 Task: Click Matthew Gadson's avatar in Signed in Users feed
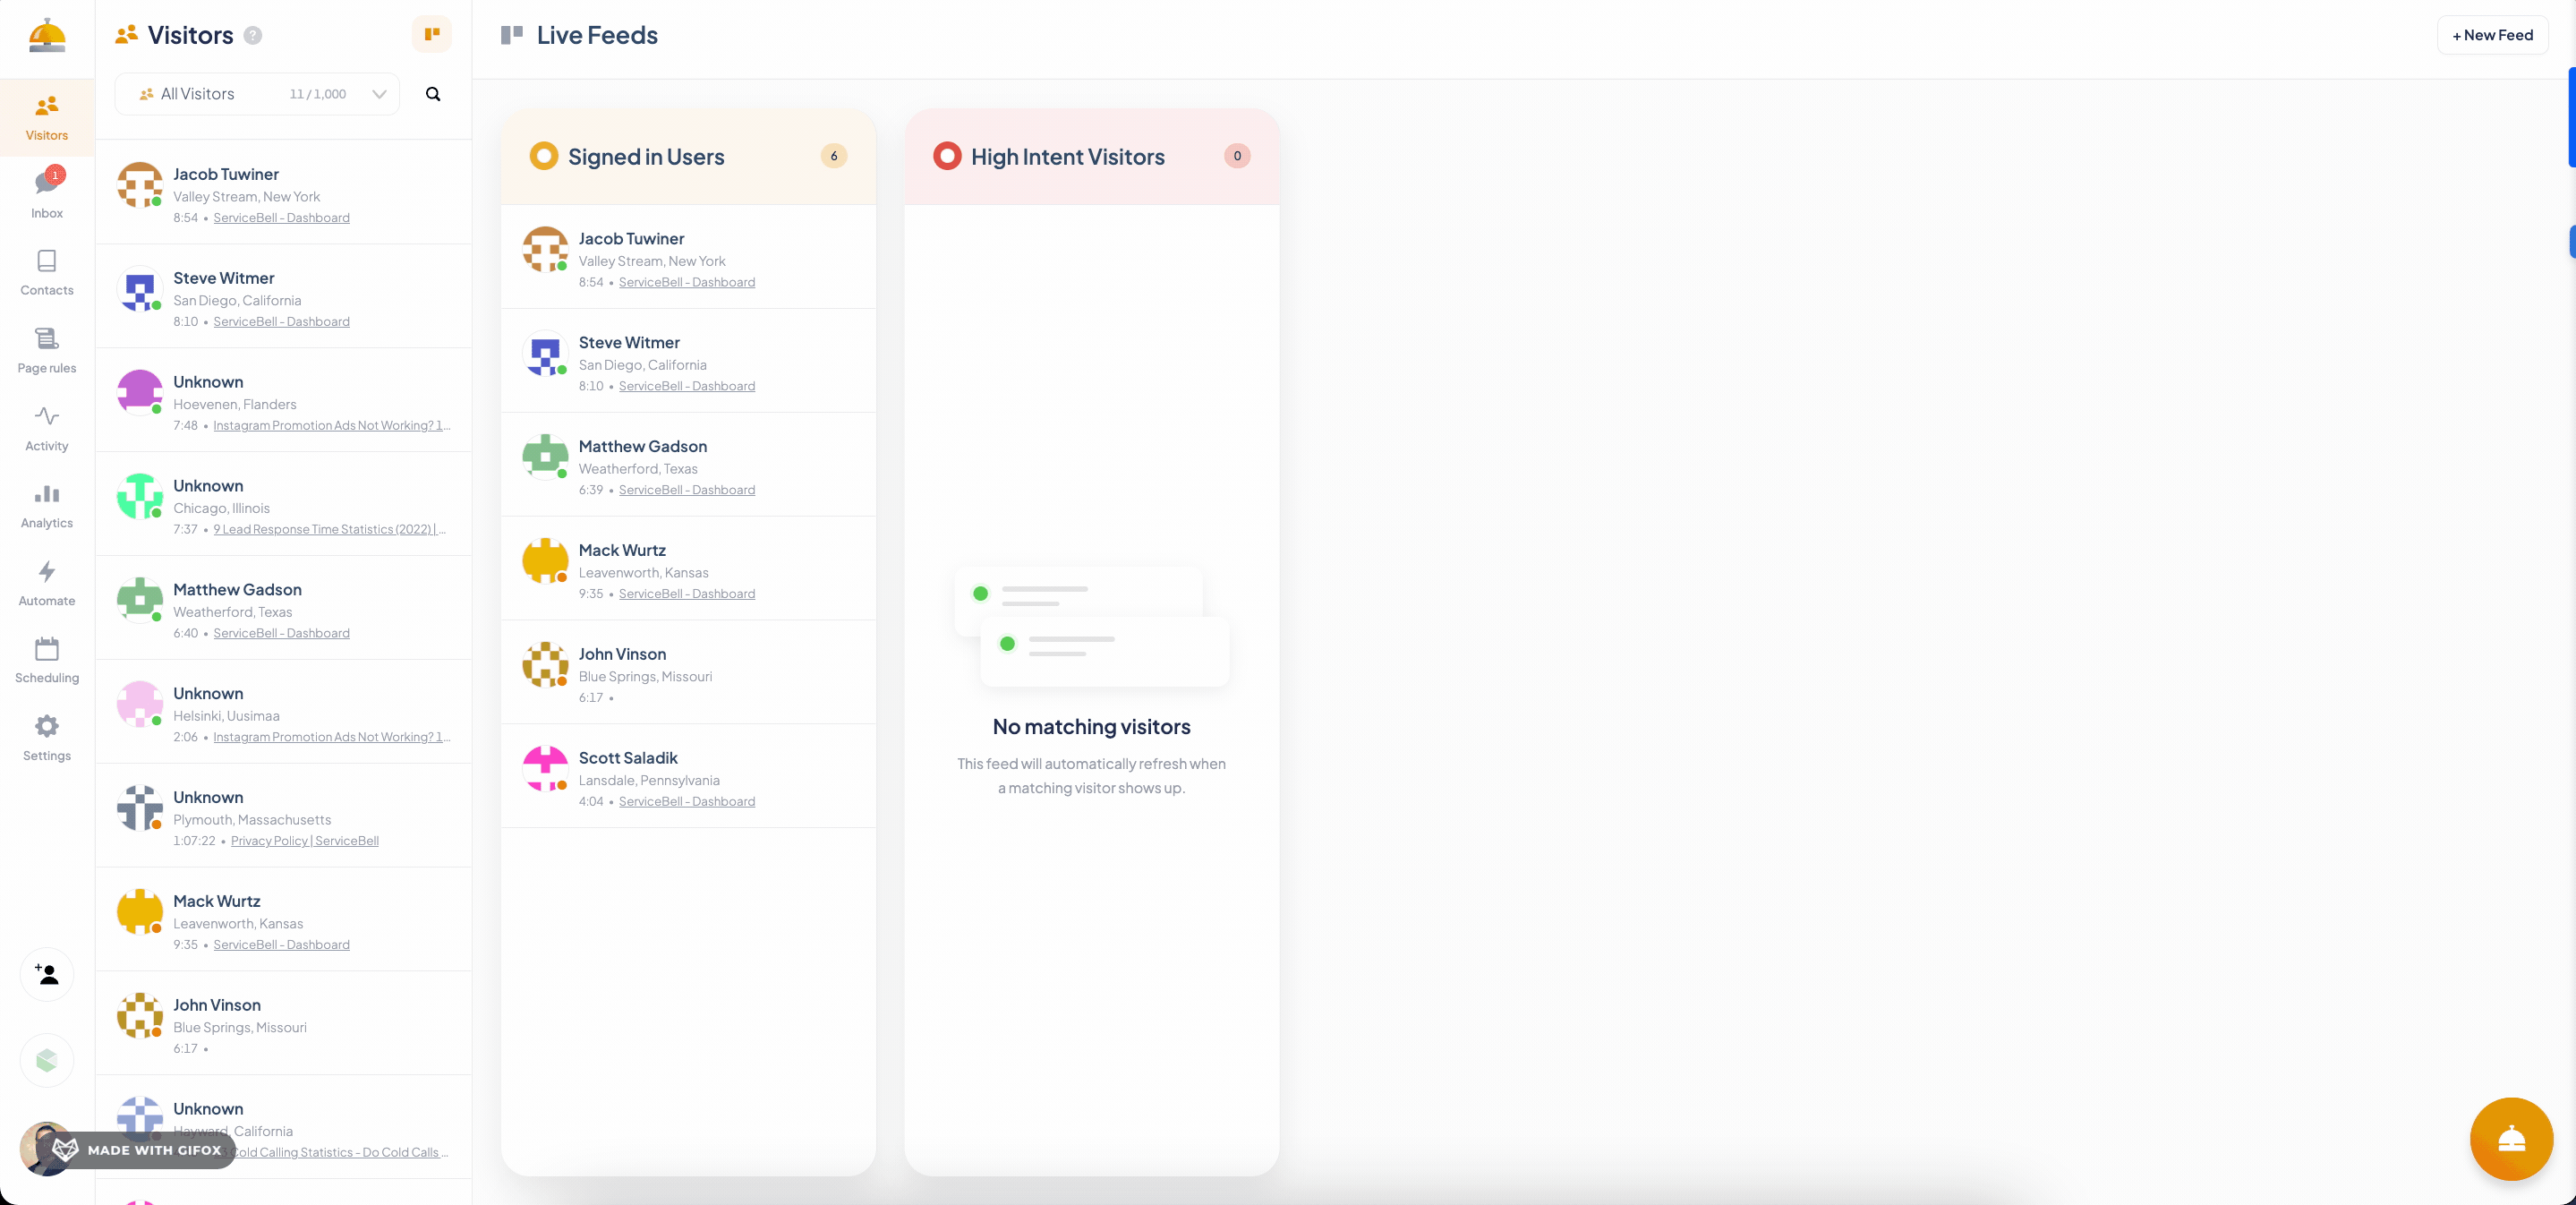[545, 456]
